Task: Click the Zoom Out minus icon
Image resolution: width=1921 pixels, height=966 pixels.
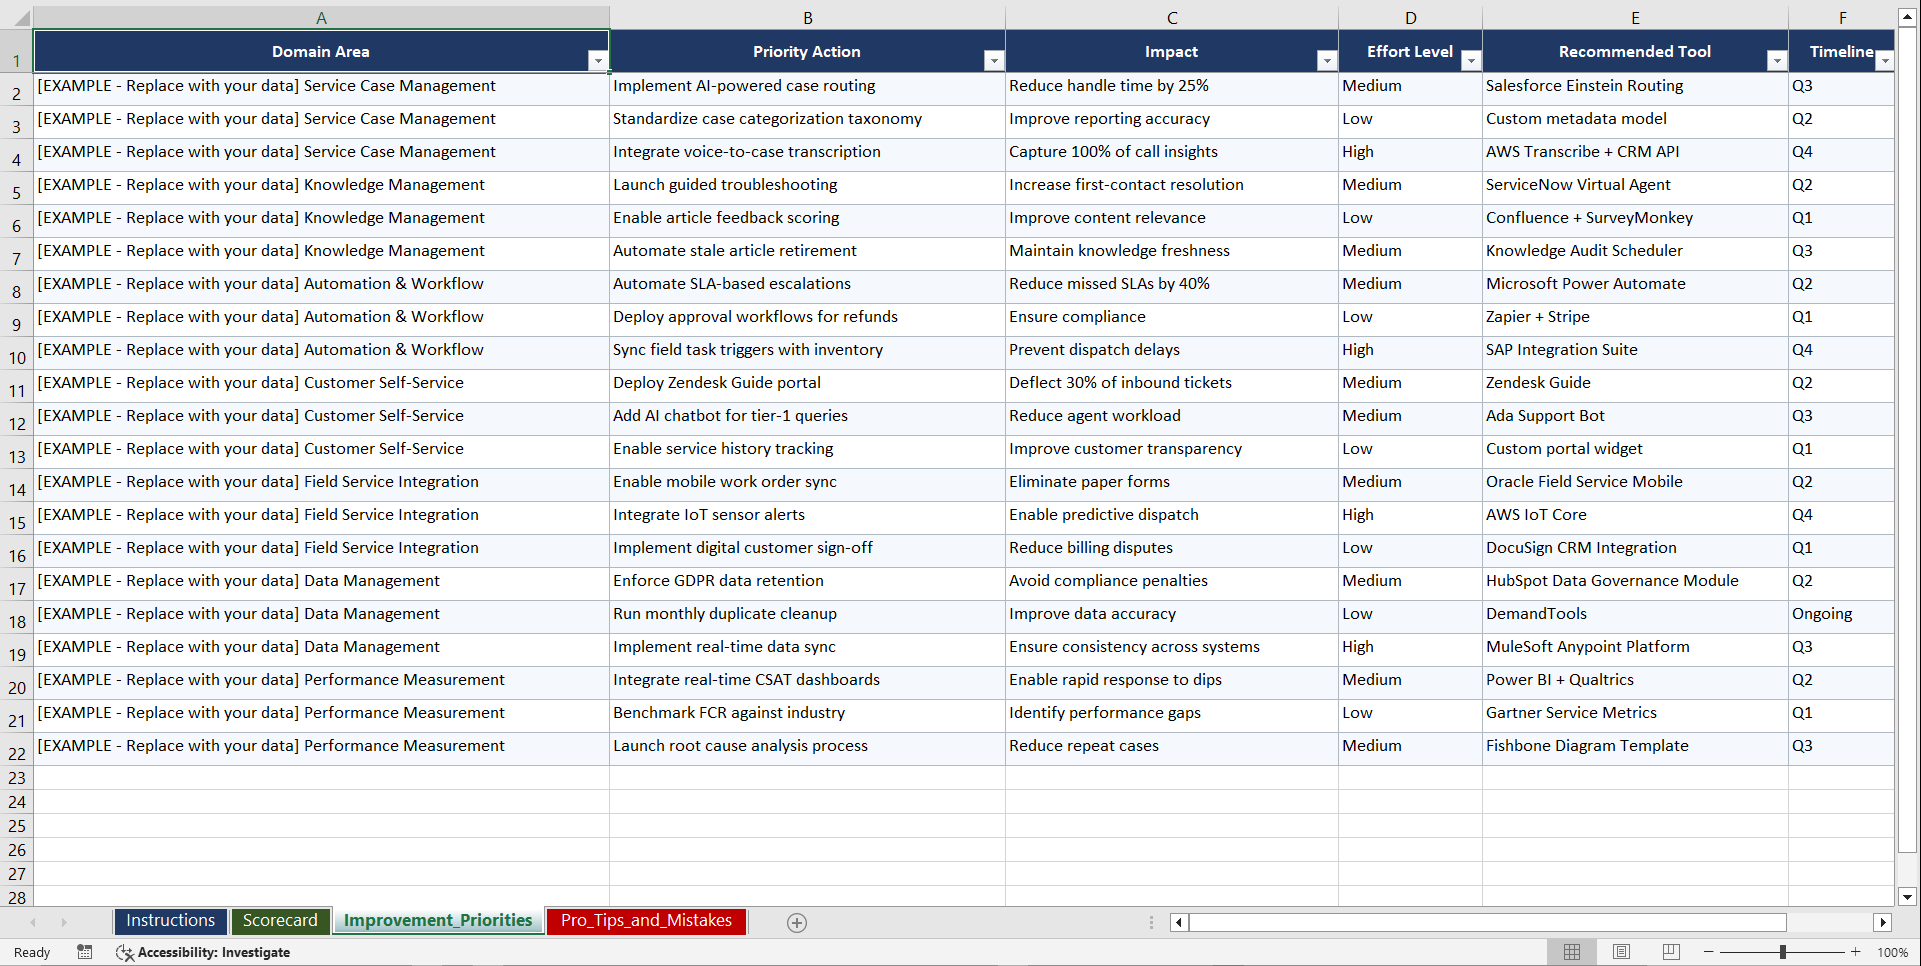Action: (1709, 952)
